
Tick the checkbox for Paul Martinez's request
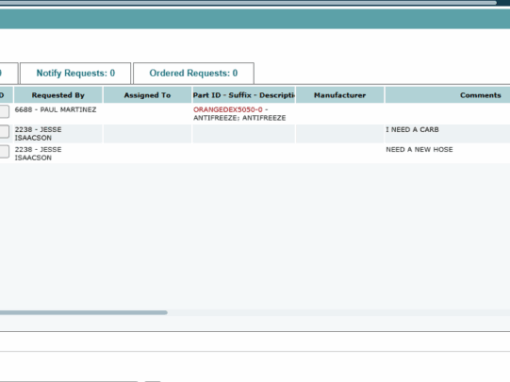tap(4, 111)
